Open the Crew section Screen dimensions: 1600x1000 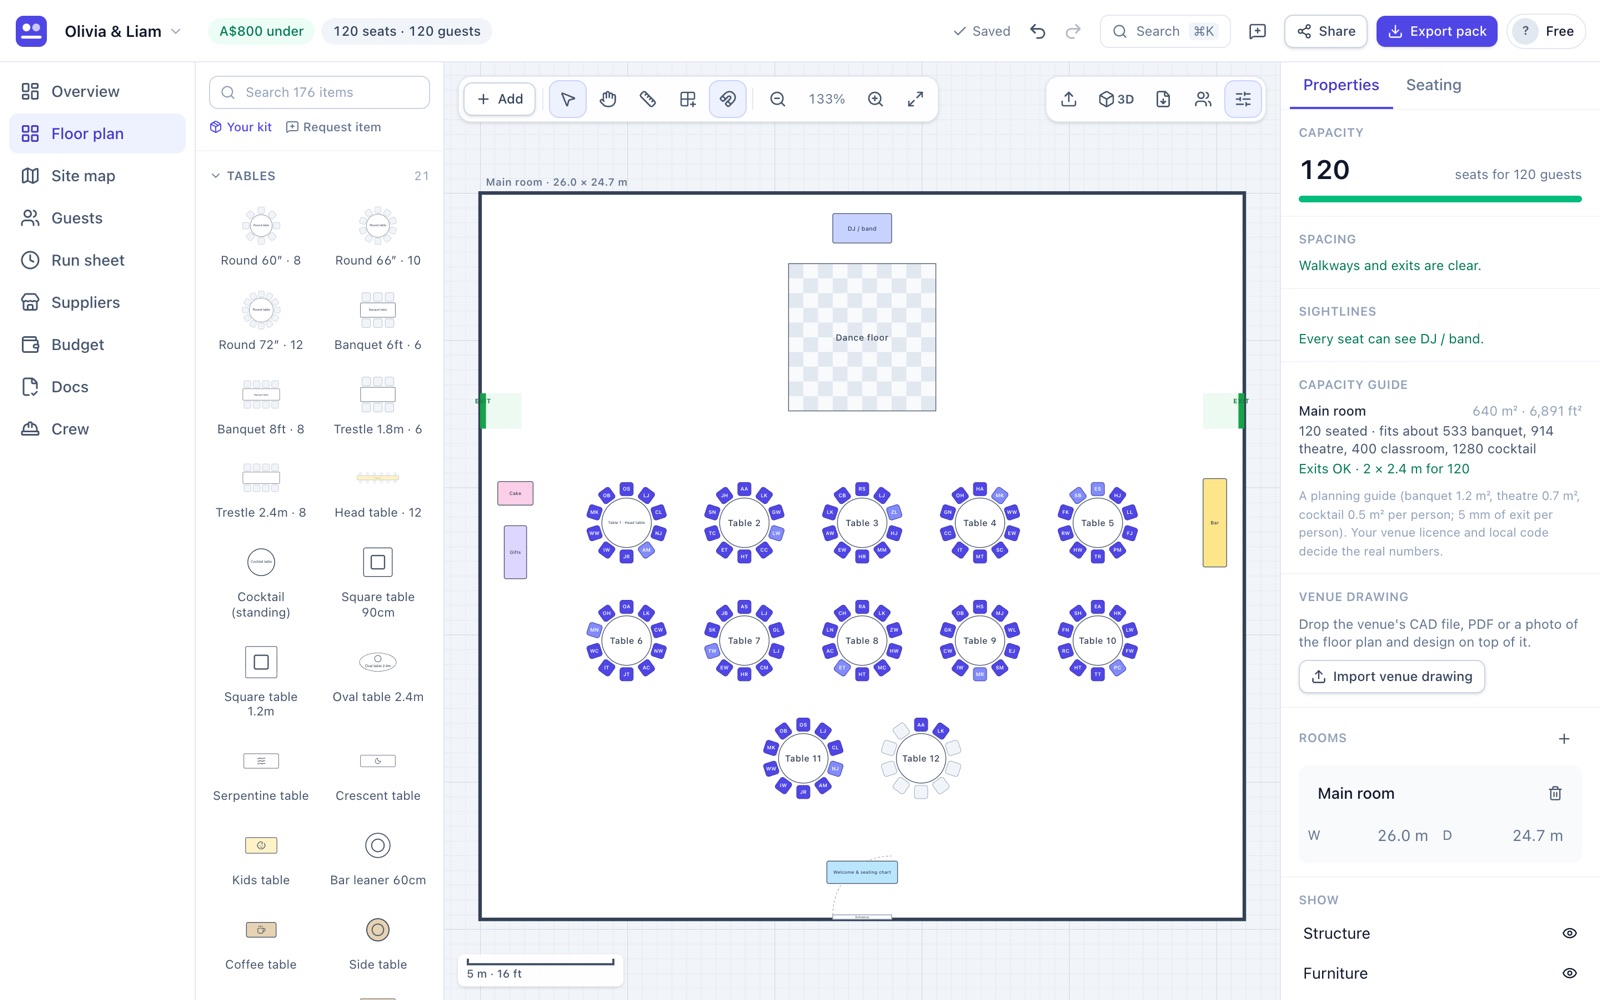[x=97, y=429]
